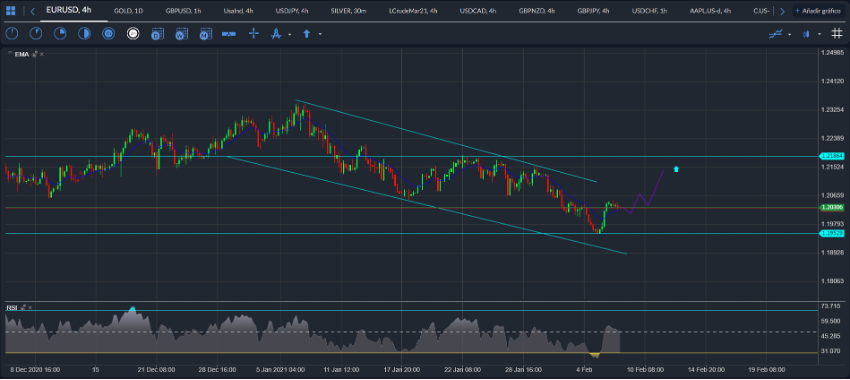850x380 pixels.
Task: Click the EMA indicator label
Action: [22, 54]
